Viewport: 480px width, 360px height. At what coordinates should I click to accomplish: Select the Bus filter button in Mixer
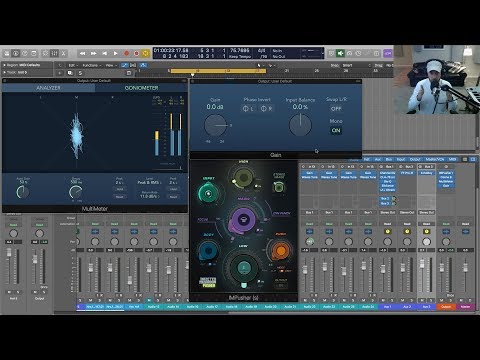click(x=388, y=159)
